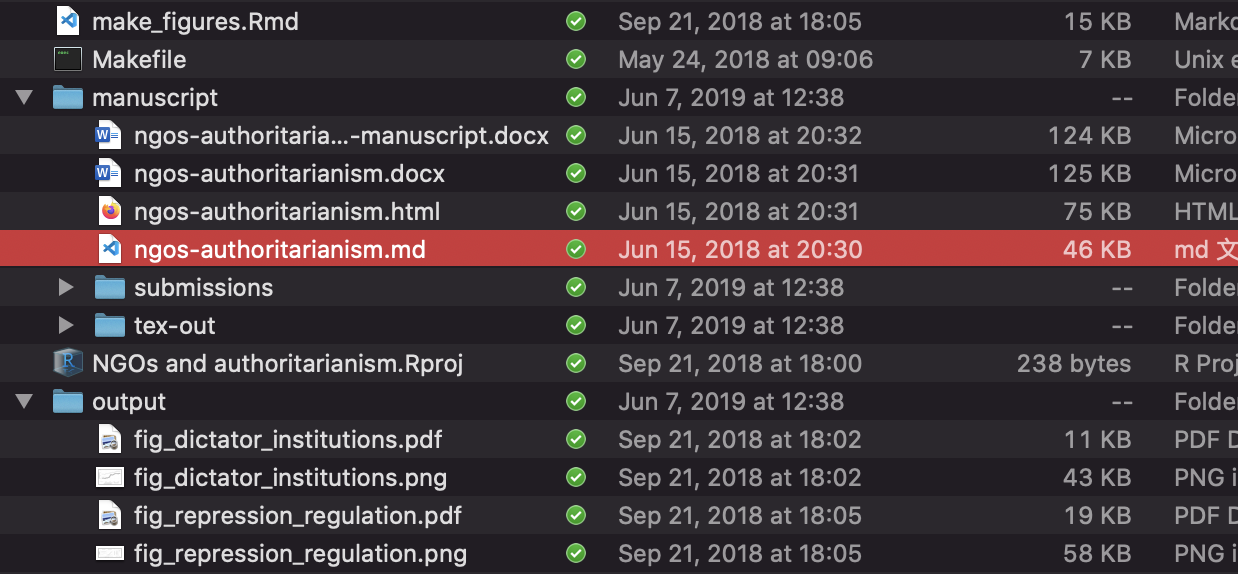The height and width of the screenshot is (574, 1238).
Task: Click the green sync checkmark for the tex-out folder
Action: click(x=575, y=325)
